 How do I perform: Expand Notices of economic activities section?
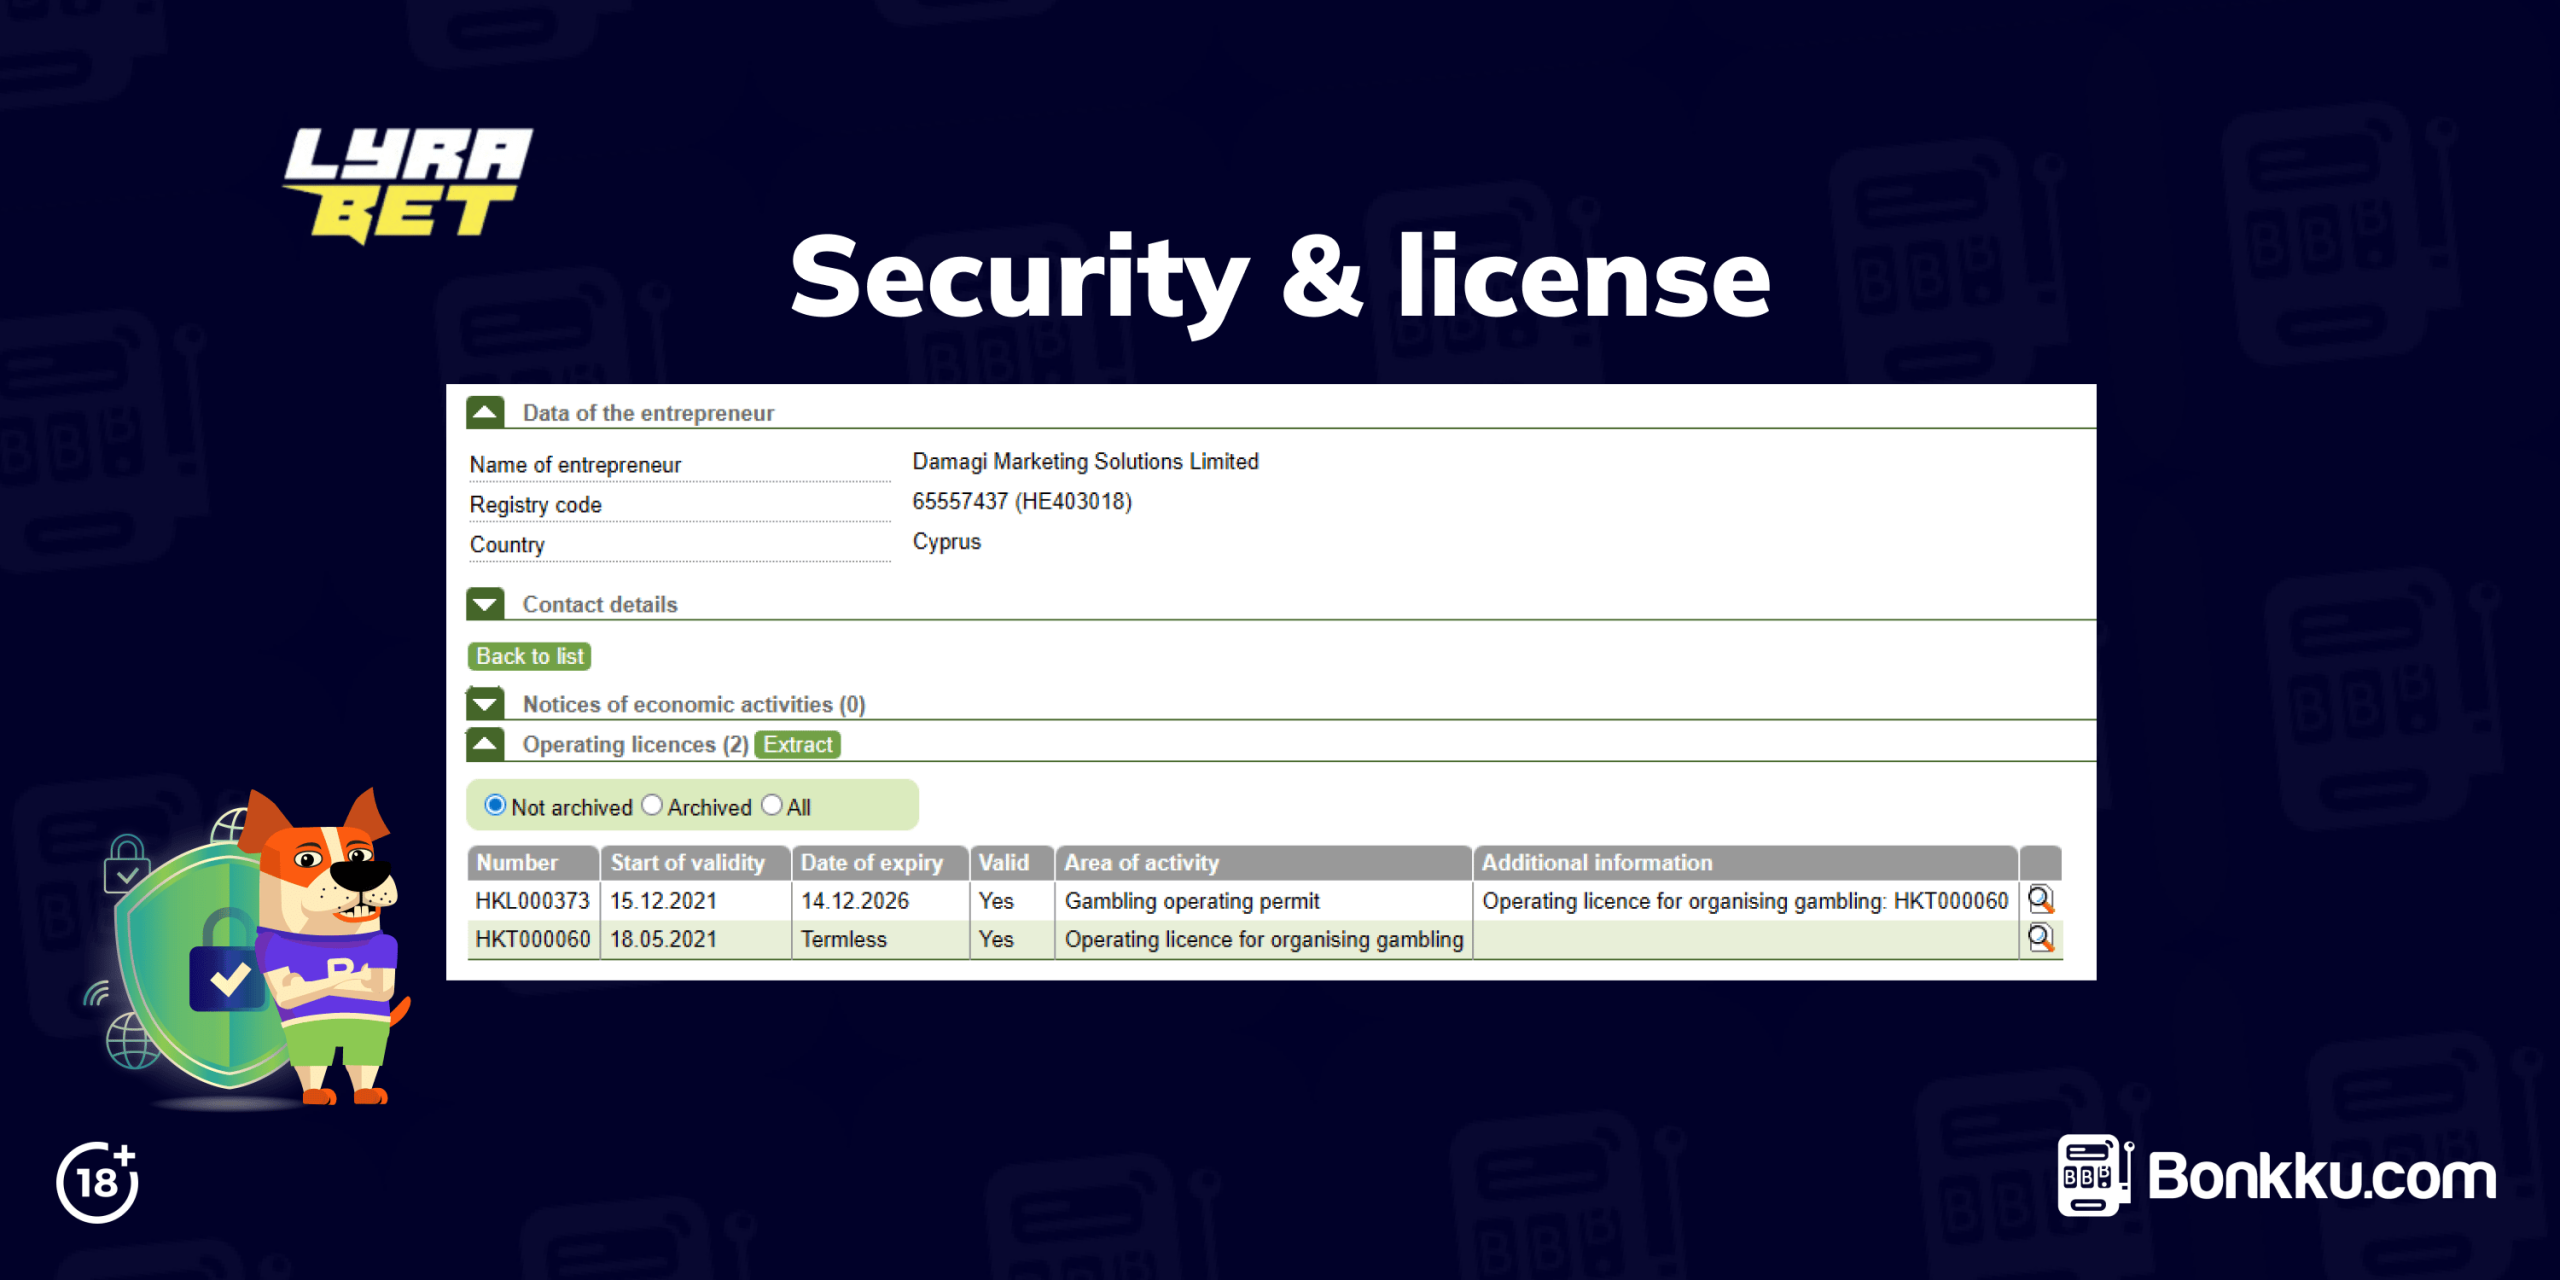tap(485, 704)
